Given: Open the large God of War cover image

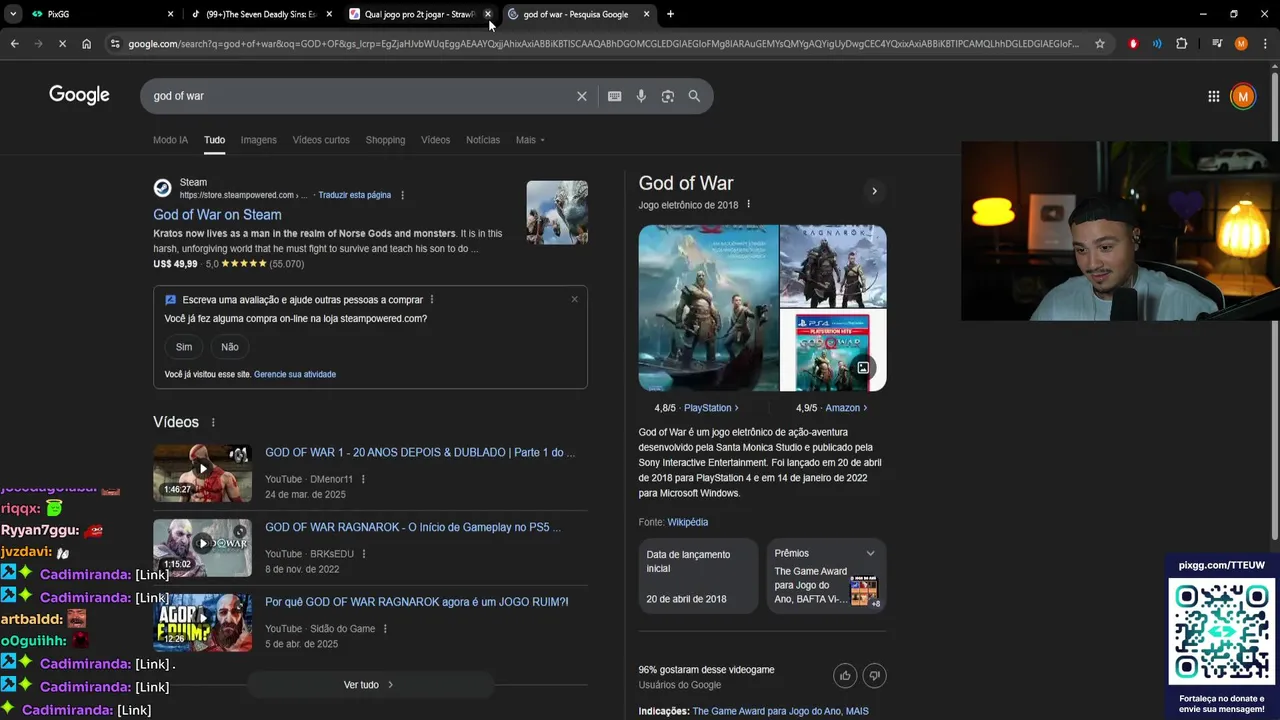Looking at the screenshot, I should 708,308.
